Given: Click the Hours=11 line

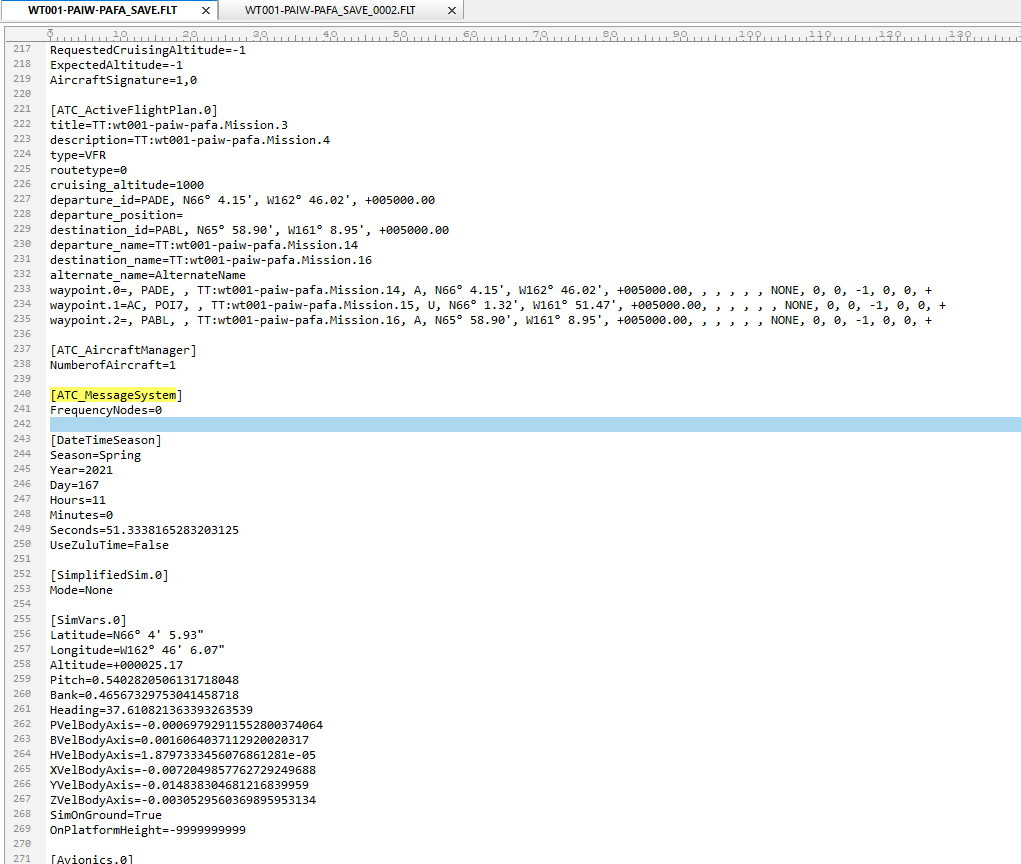Looking at the screenshot, I should [x=77, y=500].
